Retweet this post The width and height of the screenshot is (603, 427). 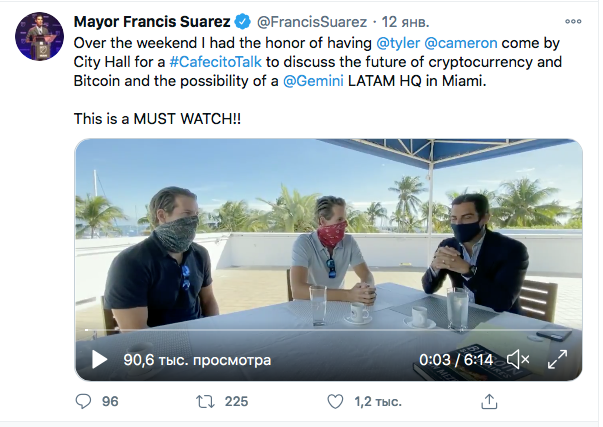tap(203, 401)
